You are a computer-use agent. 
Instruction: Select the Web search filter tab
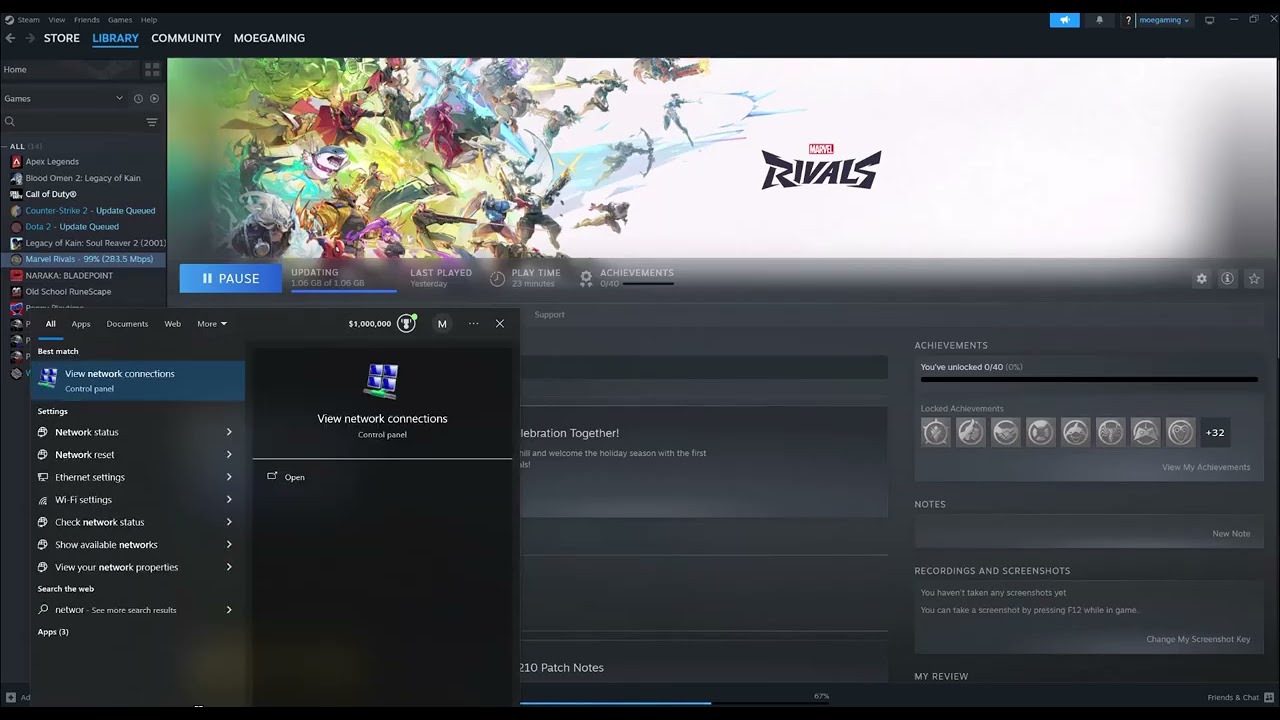coord(173,324)
